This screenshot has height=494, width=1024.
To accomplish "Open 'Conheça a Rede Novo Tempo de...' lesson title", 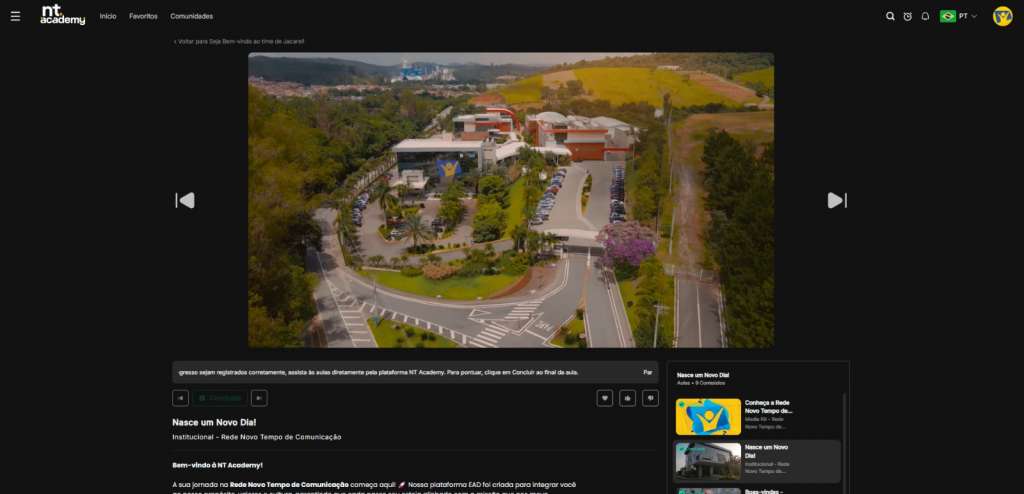I will (x=768, y=407).
